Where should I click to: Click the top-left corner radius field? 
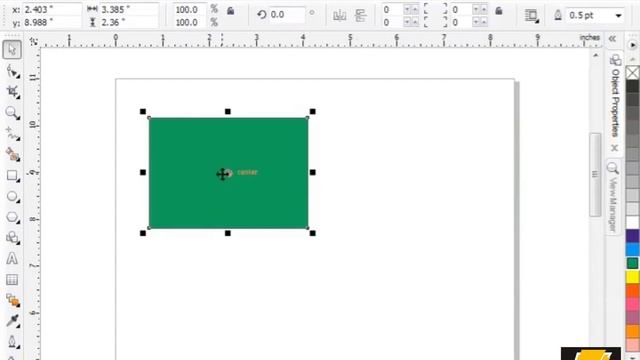pyautogui.click(x=392, y=9)
